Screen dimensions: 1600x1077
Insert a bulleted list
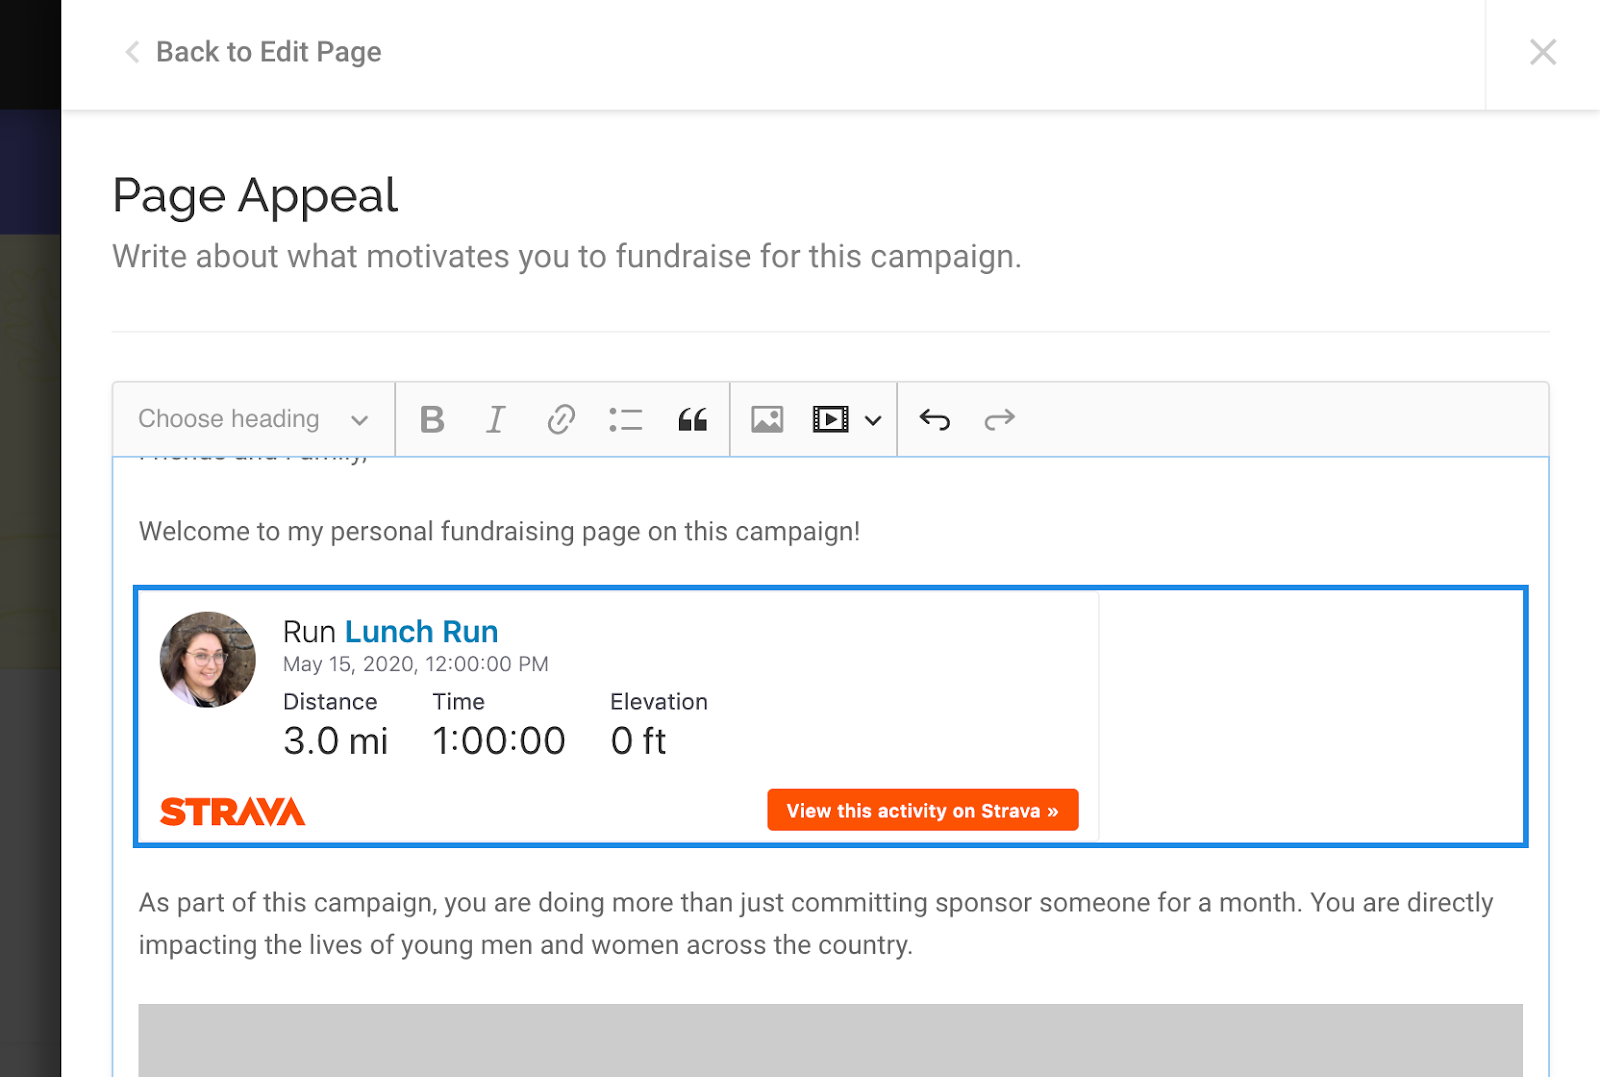(x=625, y=419)
